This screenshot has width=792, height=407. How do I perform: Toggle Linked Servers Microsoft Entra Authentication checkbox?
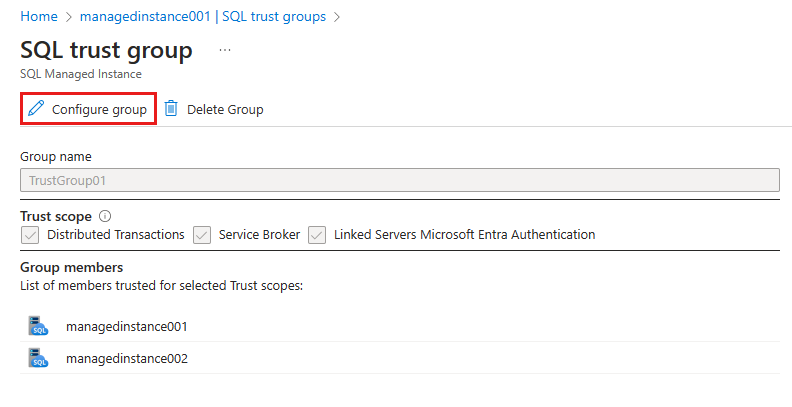[x=317, y=235]
